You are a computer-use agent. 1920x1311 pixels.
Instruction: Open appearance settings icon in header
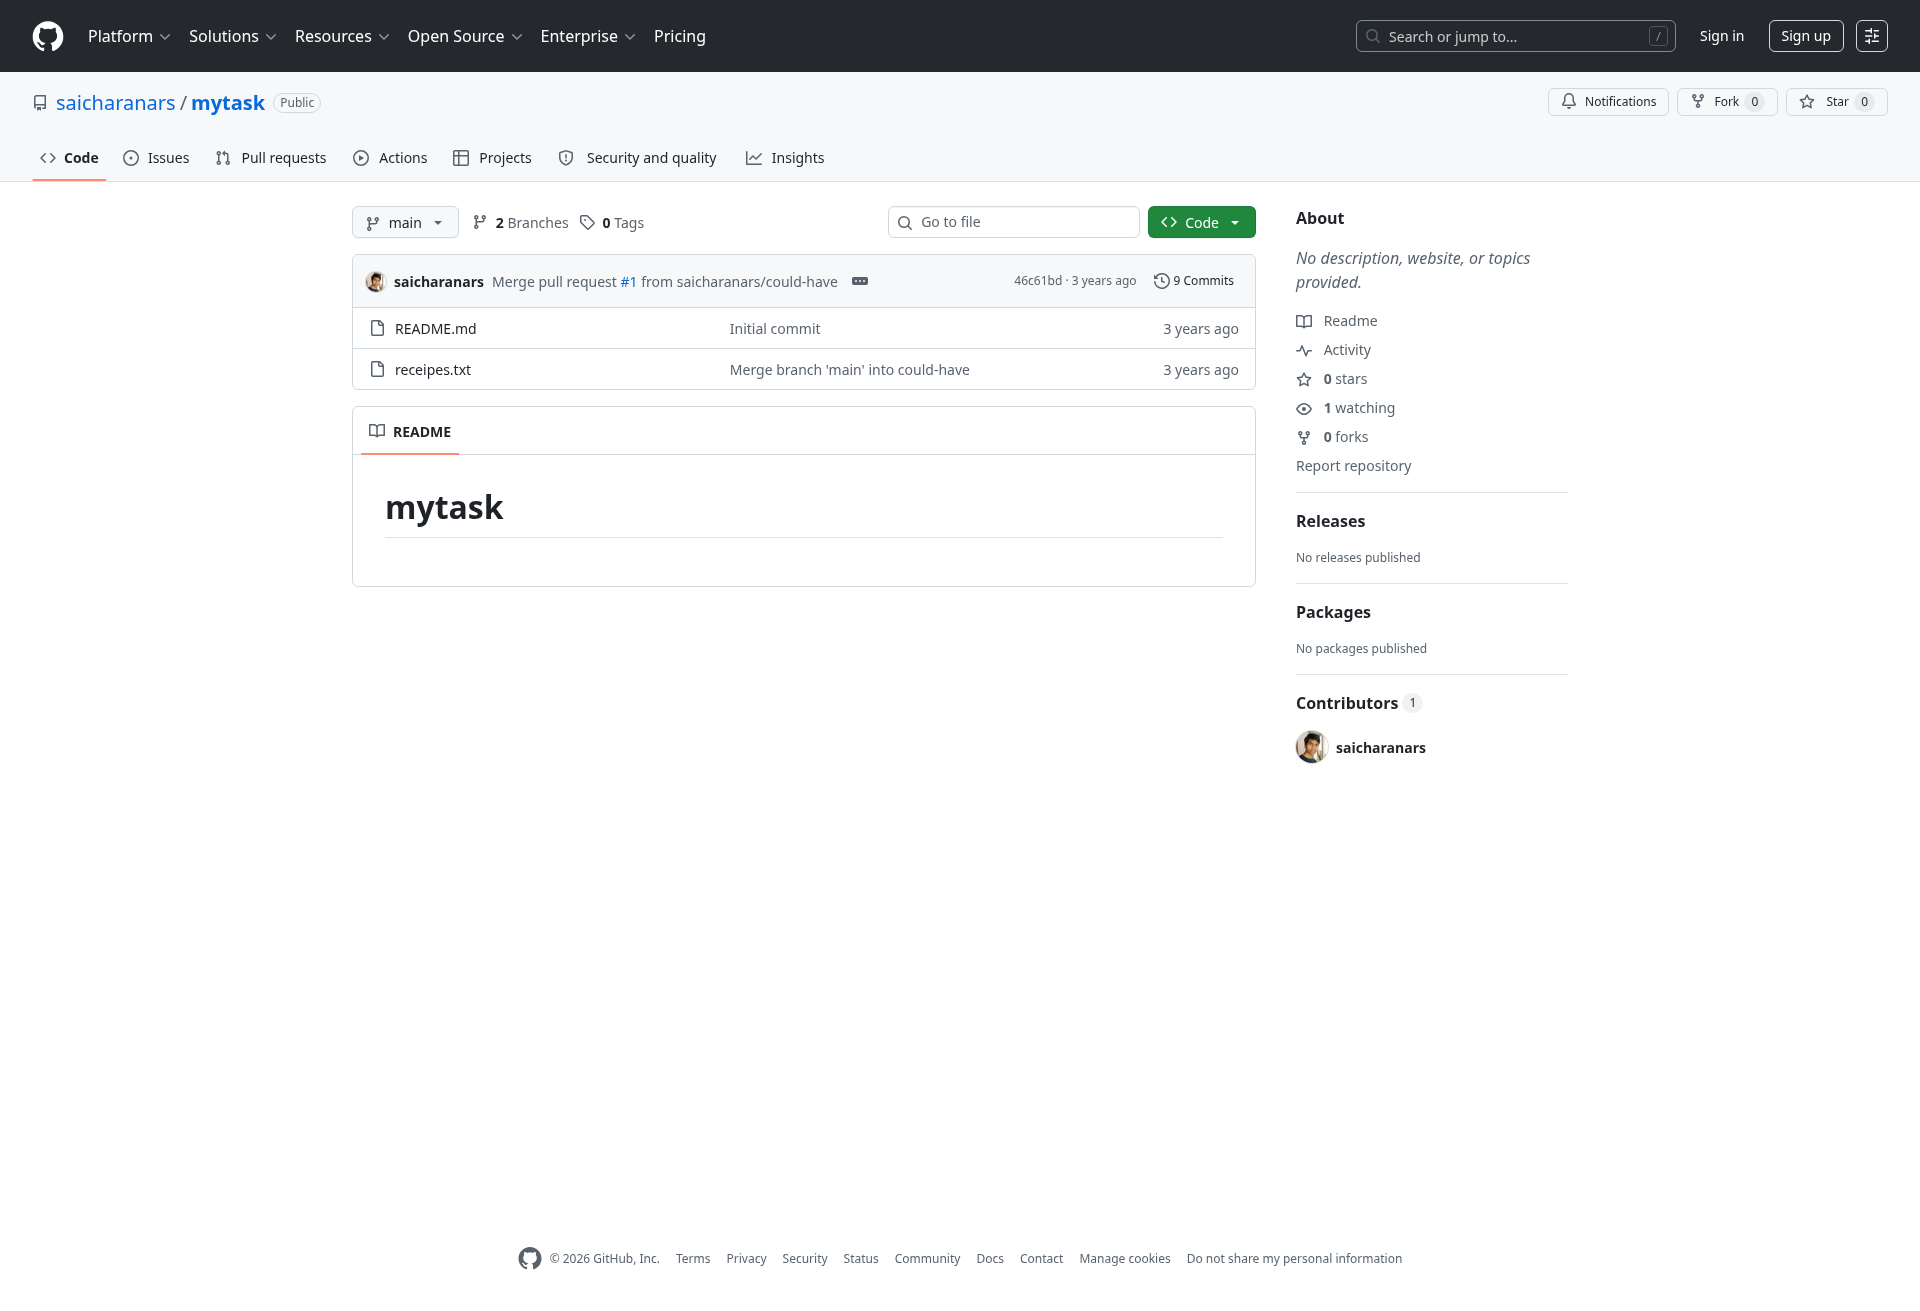pos(1871,36)
